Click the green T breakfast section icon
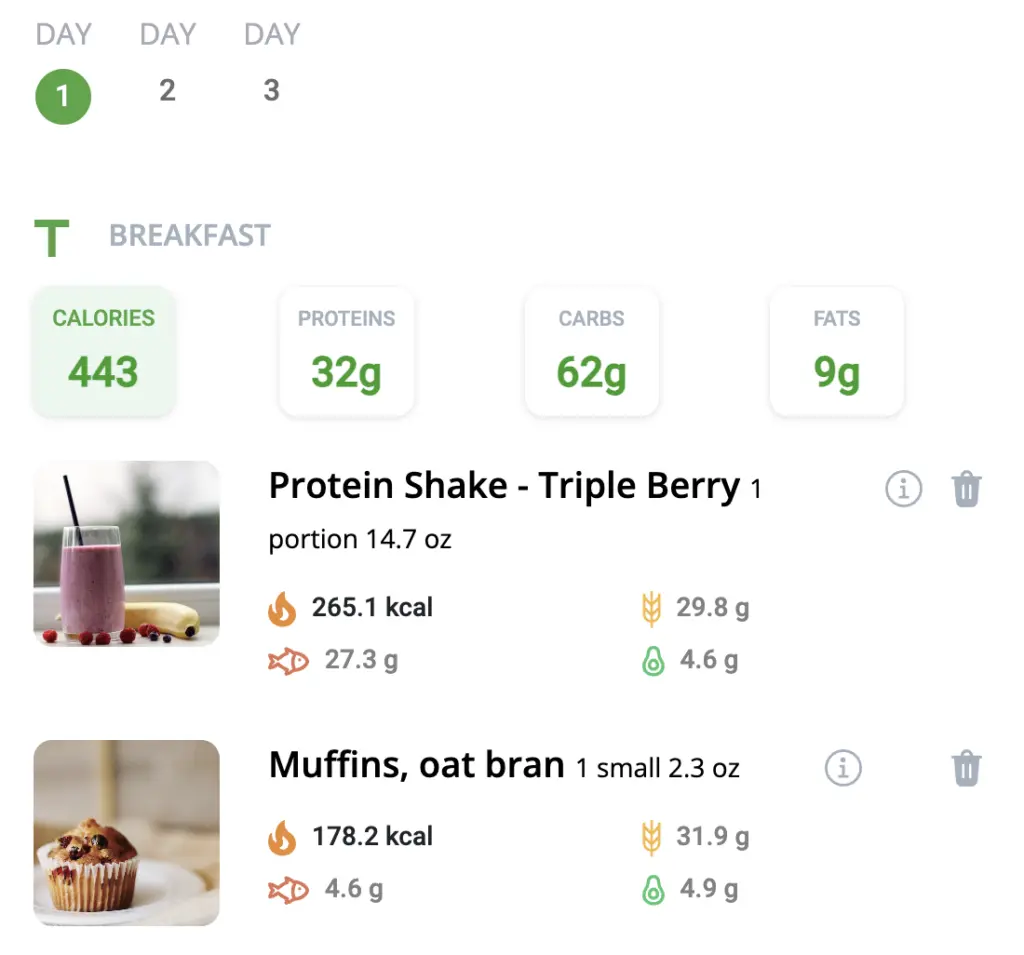The width and height of the screenshot is (1024, 955). 50,236
